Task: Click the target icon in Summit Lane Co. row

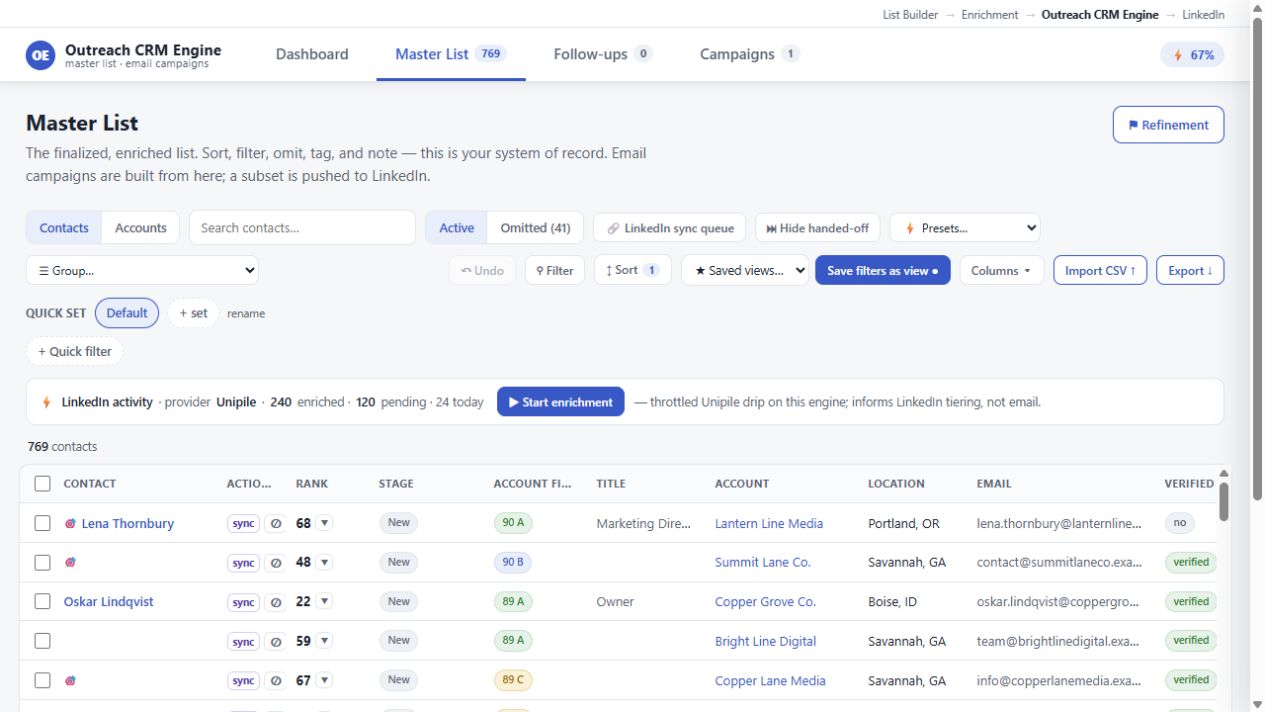Action: point(70,563)
